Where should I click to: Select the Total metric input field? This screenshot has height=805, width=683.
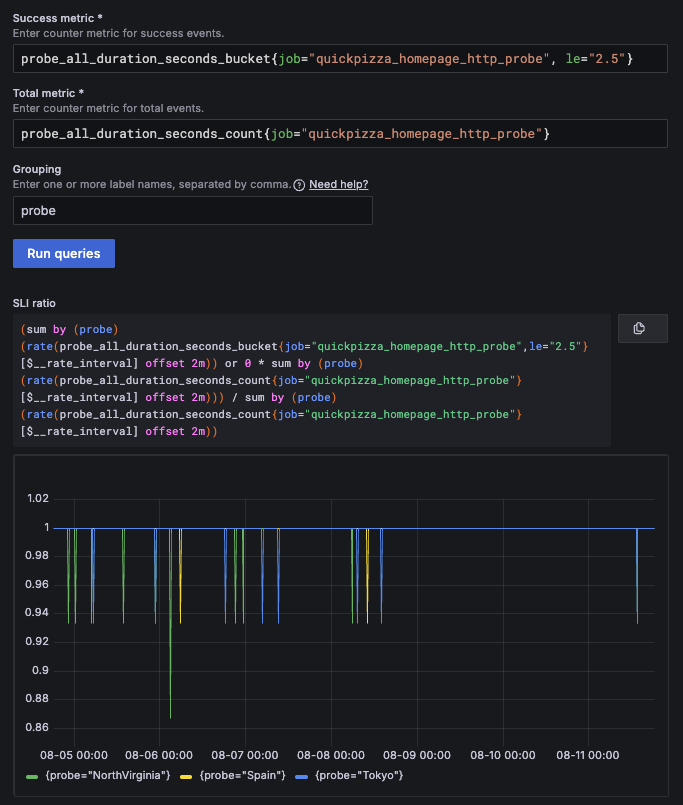click(x=340, y=133)
